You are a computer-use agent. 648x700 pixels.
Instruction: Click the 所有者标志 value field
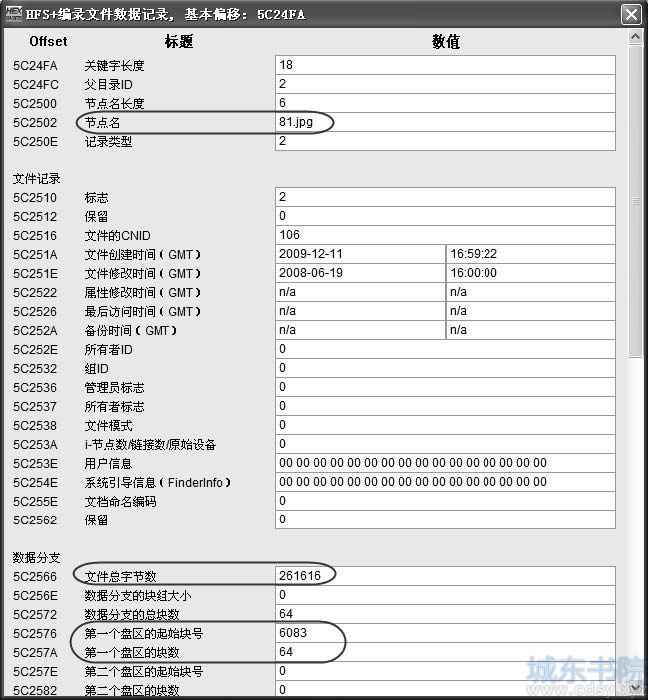(x=445, y=406)
